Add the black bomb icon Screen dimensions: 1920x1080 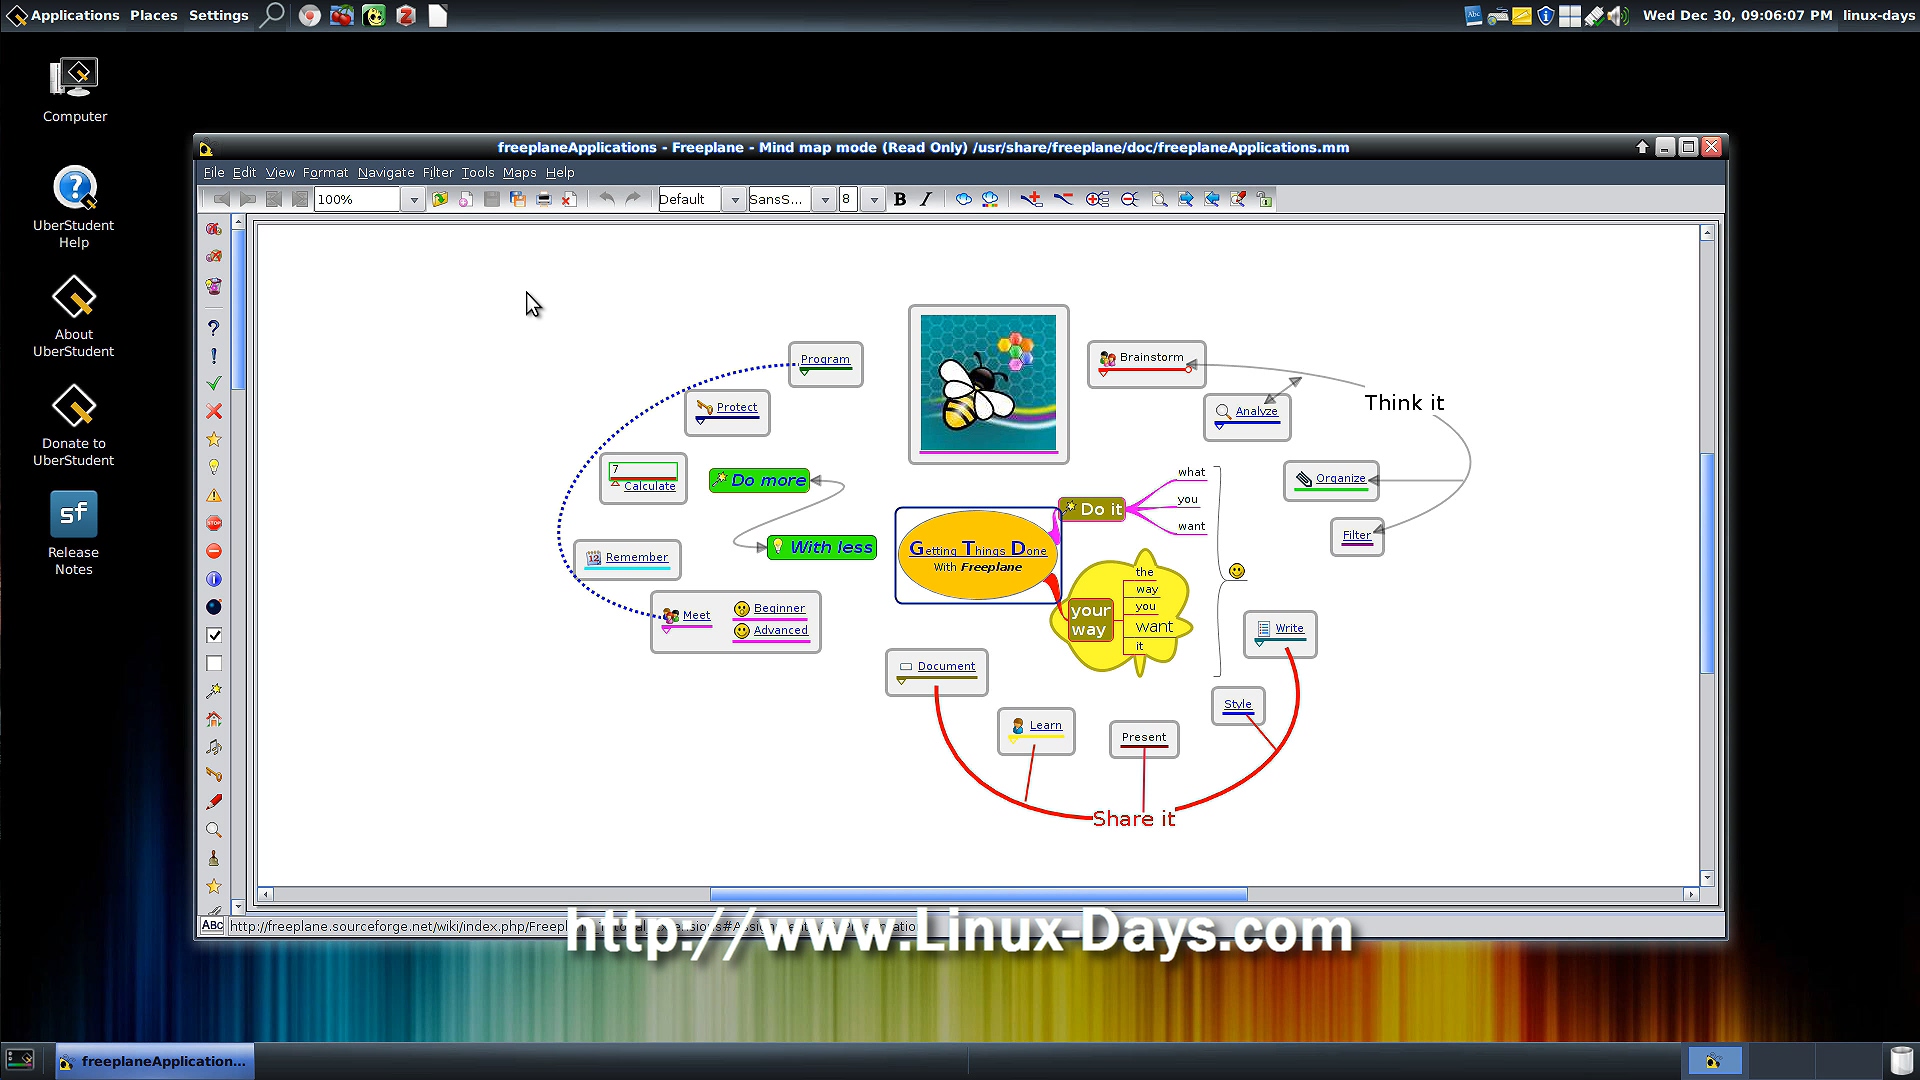[x=213, y=607]
